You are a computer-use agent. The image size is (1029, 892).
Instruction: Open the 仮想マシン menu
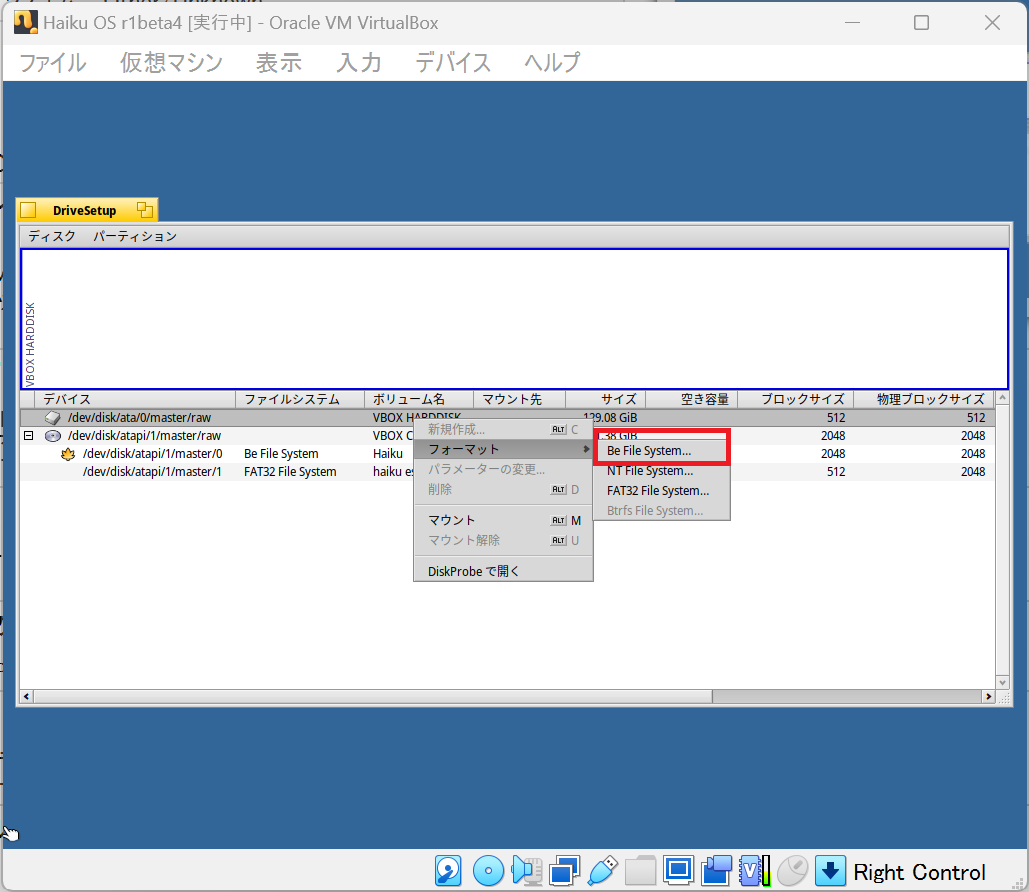tap(171, 62)
